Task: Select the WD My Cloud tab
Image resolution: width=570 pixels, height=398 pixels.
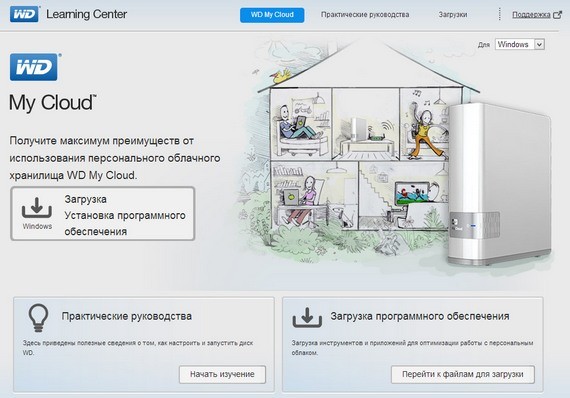Action: 272,15
